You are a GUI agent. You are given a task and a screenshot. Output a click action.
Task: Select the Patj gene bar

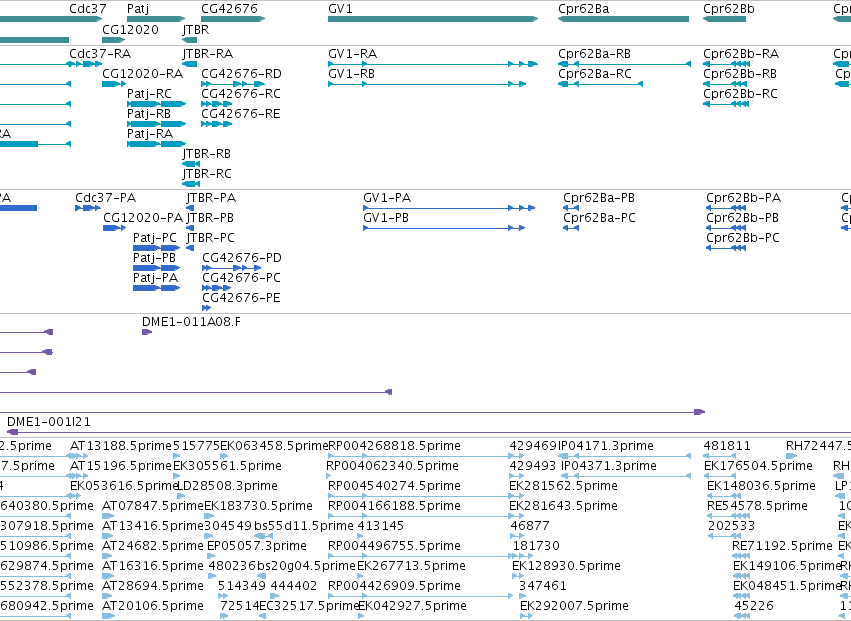click(156, 19)
